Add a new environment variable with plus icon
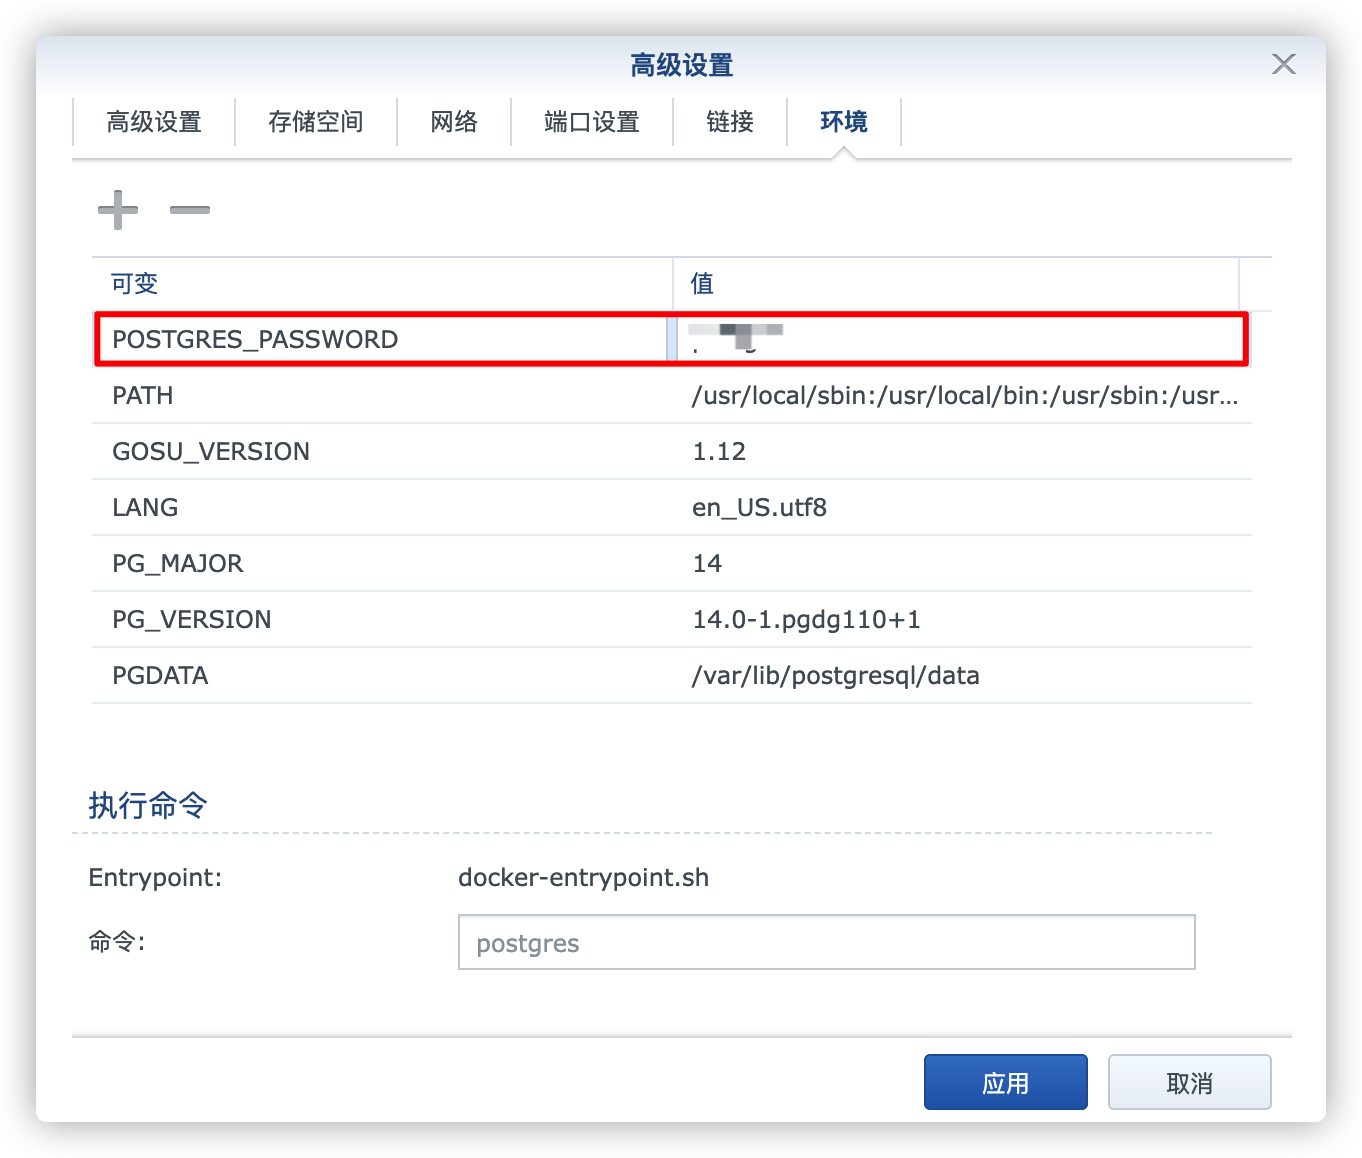Image resolution: width=1362 pixels, height=1158 pixels. coord(118,210)
